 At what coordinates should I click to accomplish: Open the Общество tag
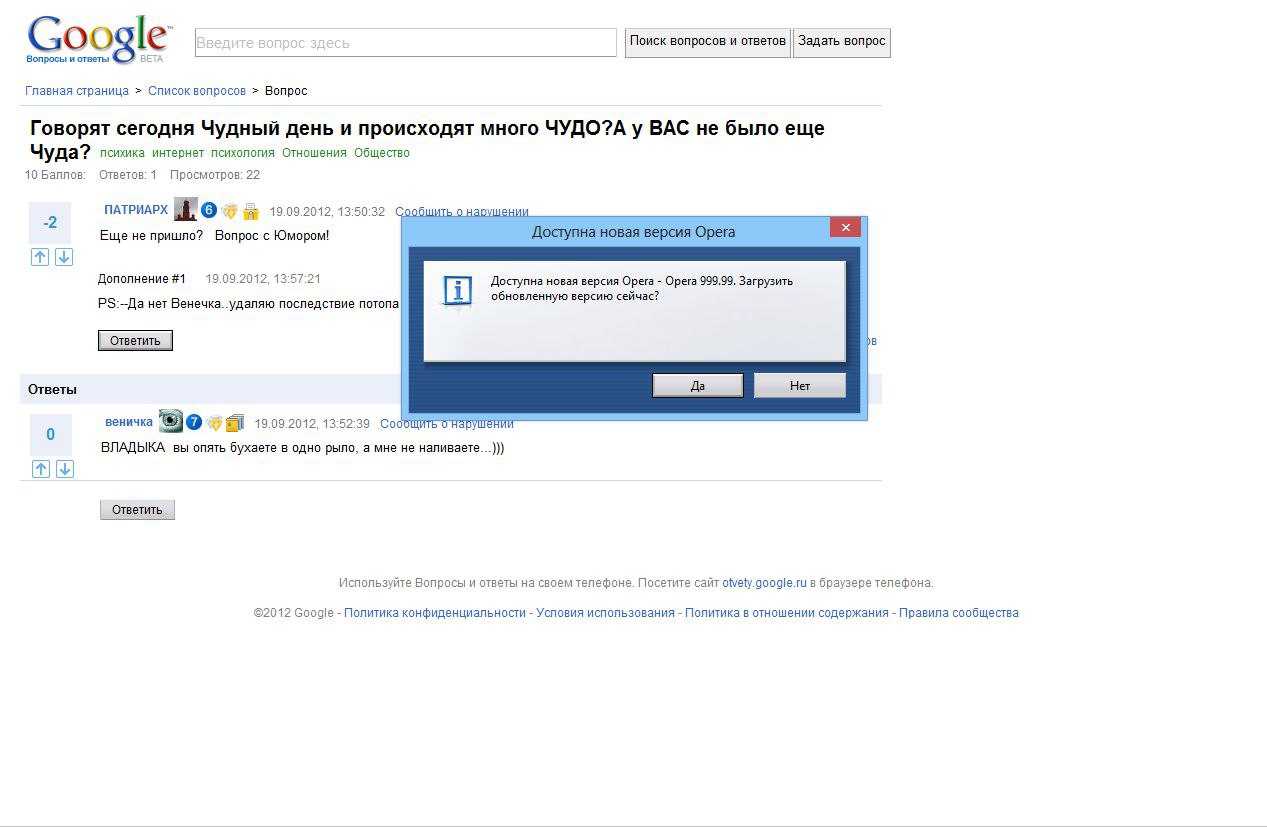(x=382, y=153)
